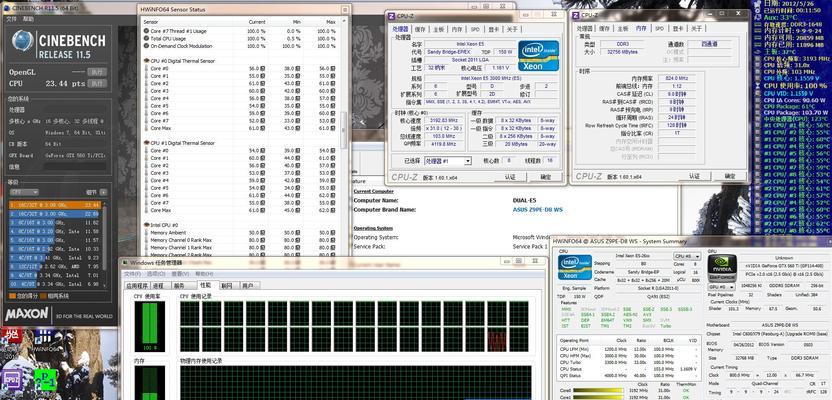Collapse the CPU #0 Digital Thermal Sensor group
Screen dimensions: 832x400
point(146,61)
